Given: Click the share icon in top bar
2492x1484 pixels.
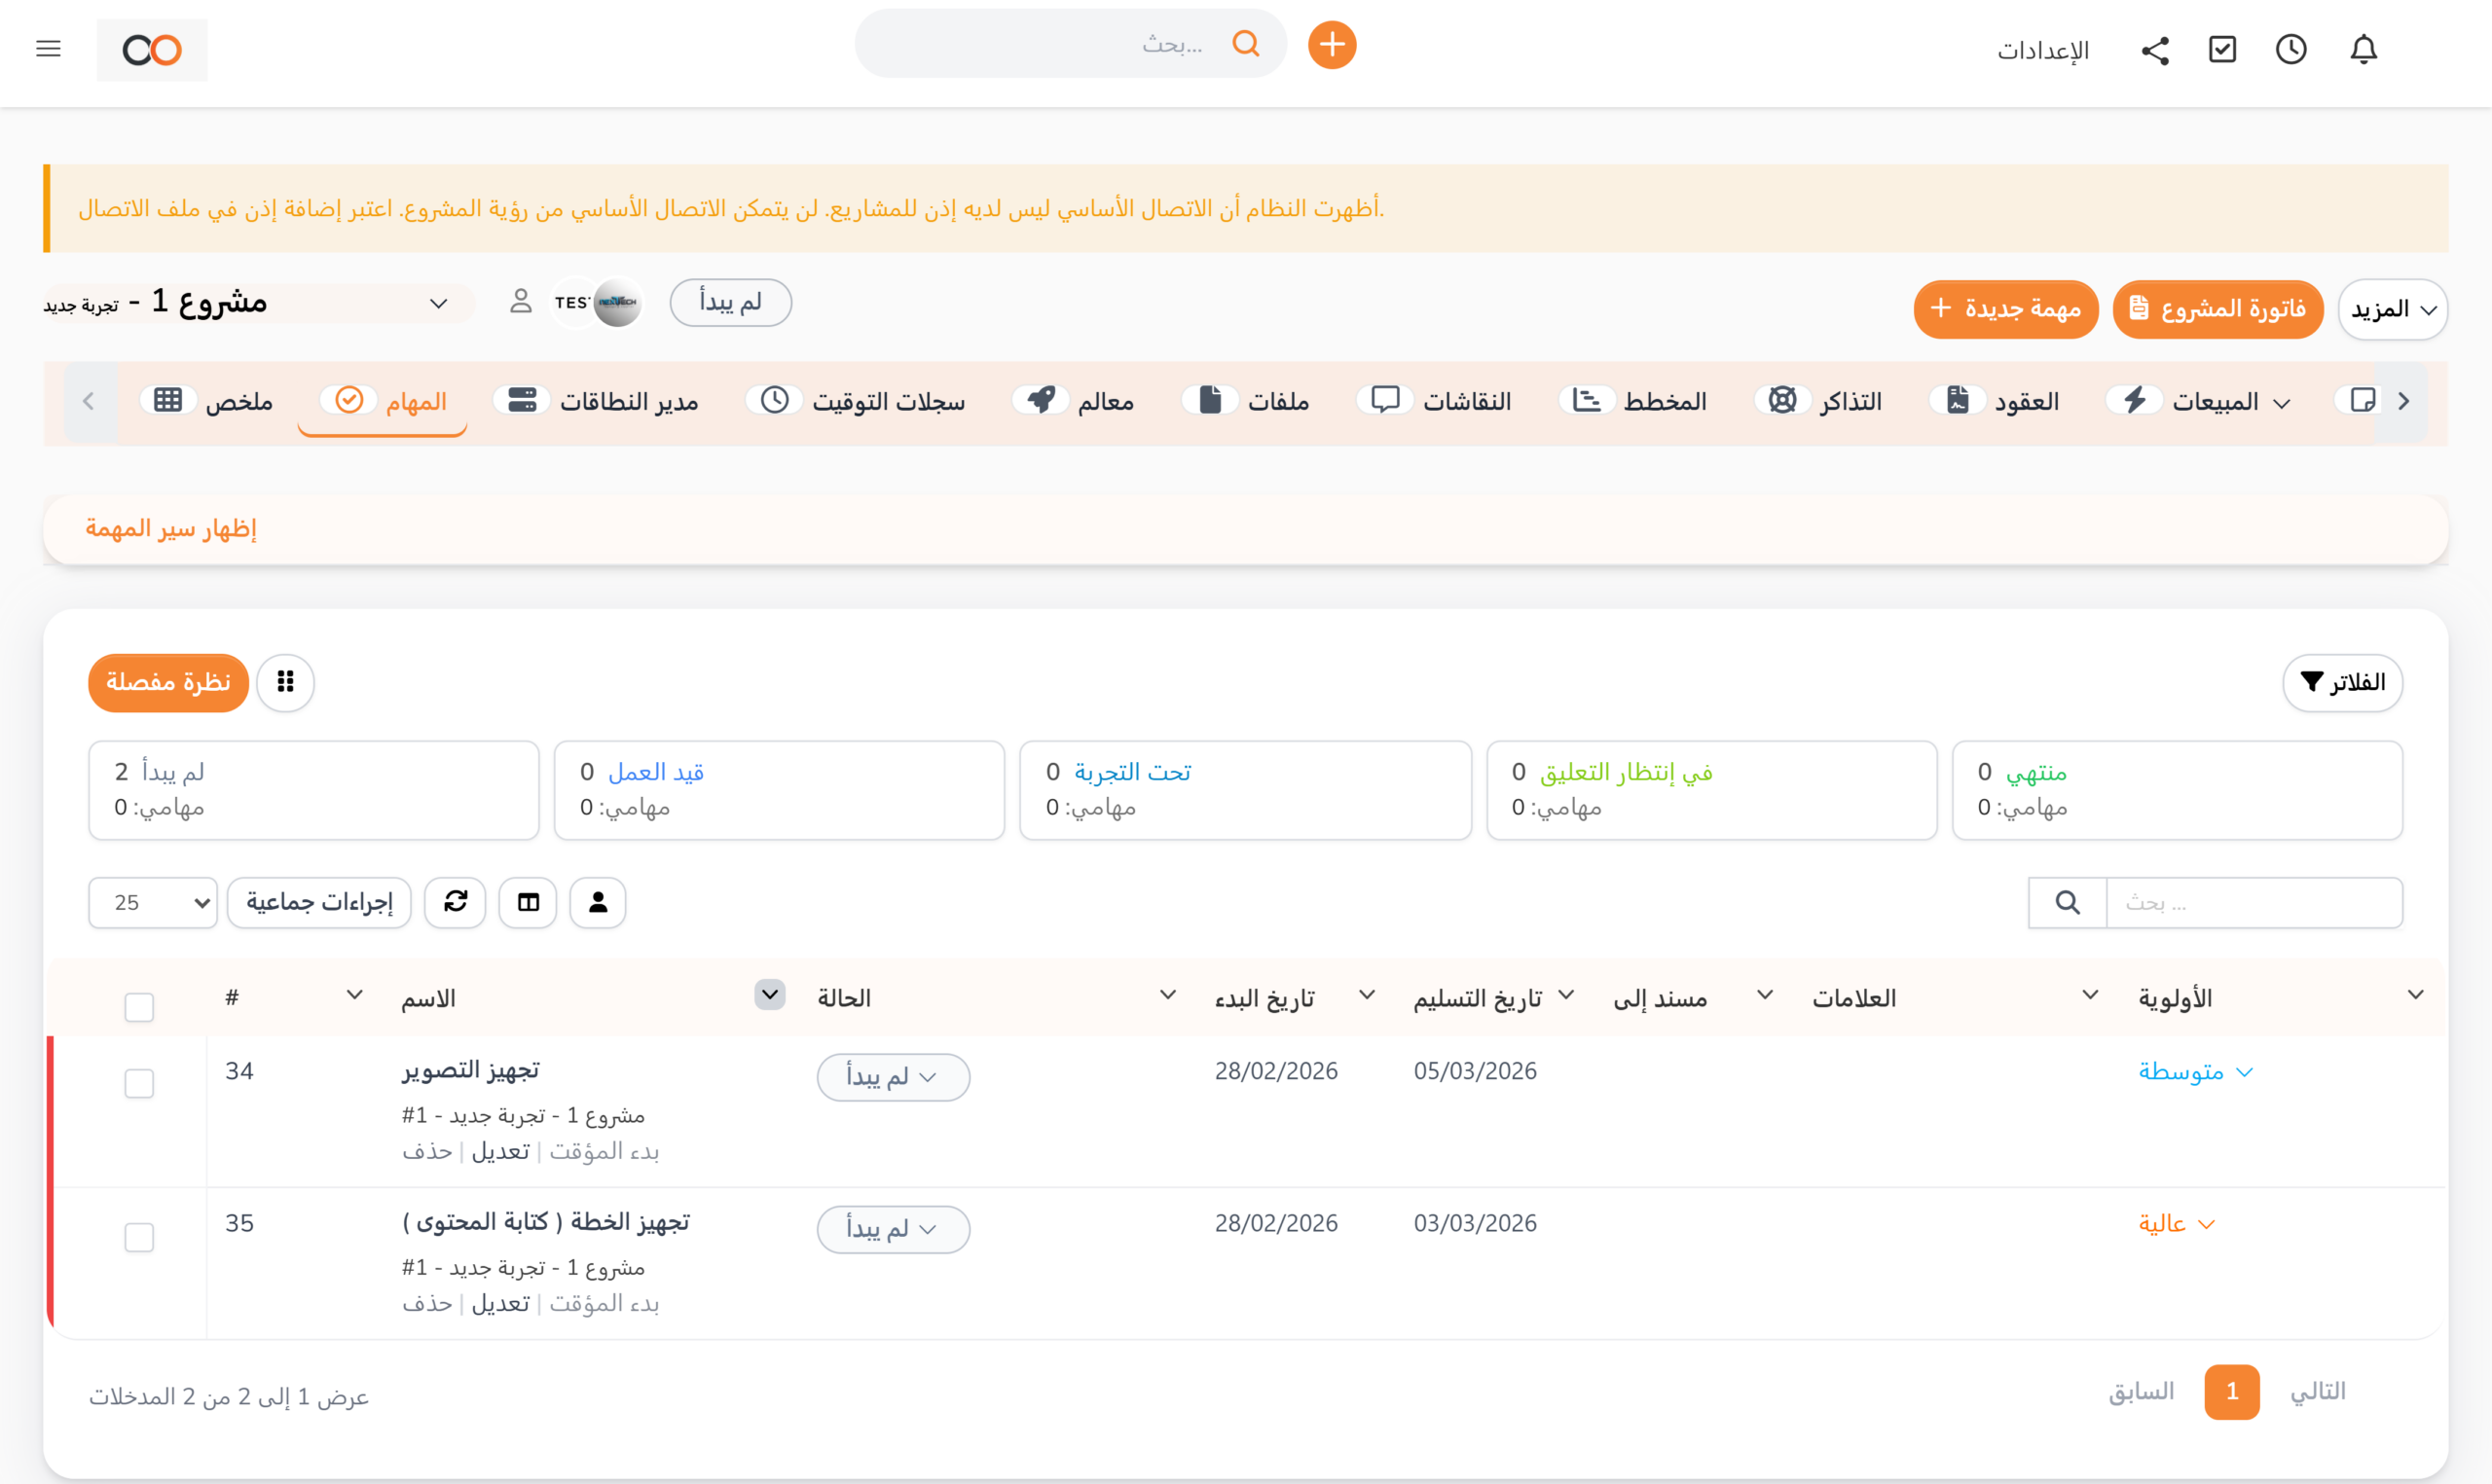Looking at the screenshot, I should coord(2155,50).
